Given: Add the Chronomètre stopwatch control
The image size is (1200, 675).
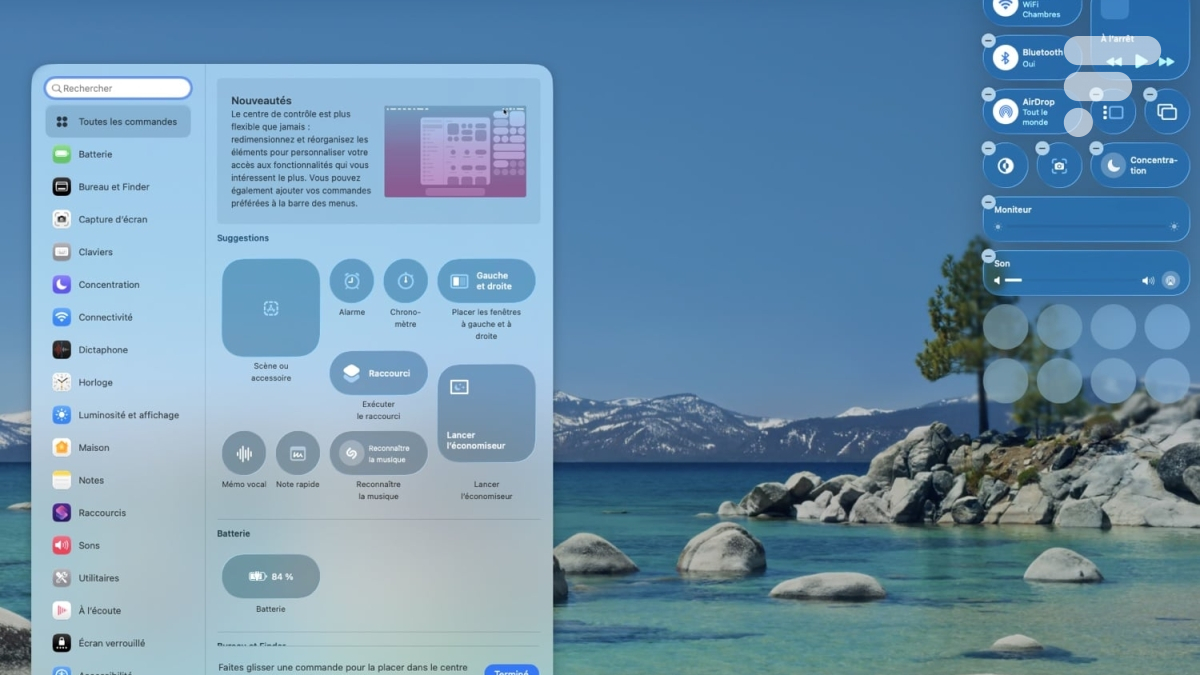Looking at the screenshot, I should (x=405, y=281).
